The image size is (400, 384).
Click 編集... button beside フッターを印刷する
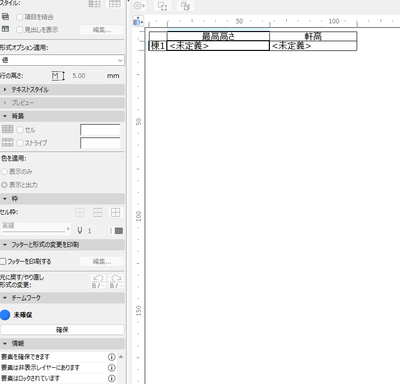pos(102,261)
